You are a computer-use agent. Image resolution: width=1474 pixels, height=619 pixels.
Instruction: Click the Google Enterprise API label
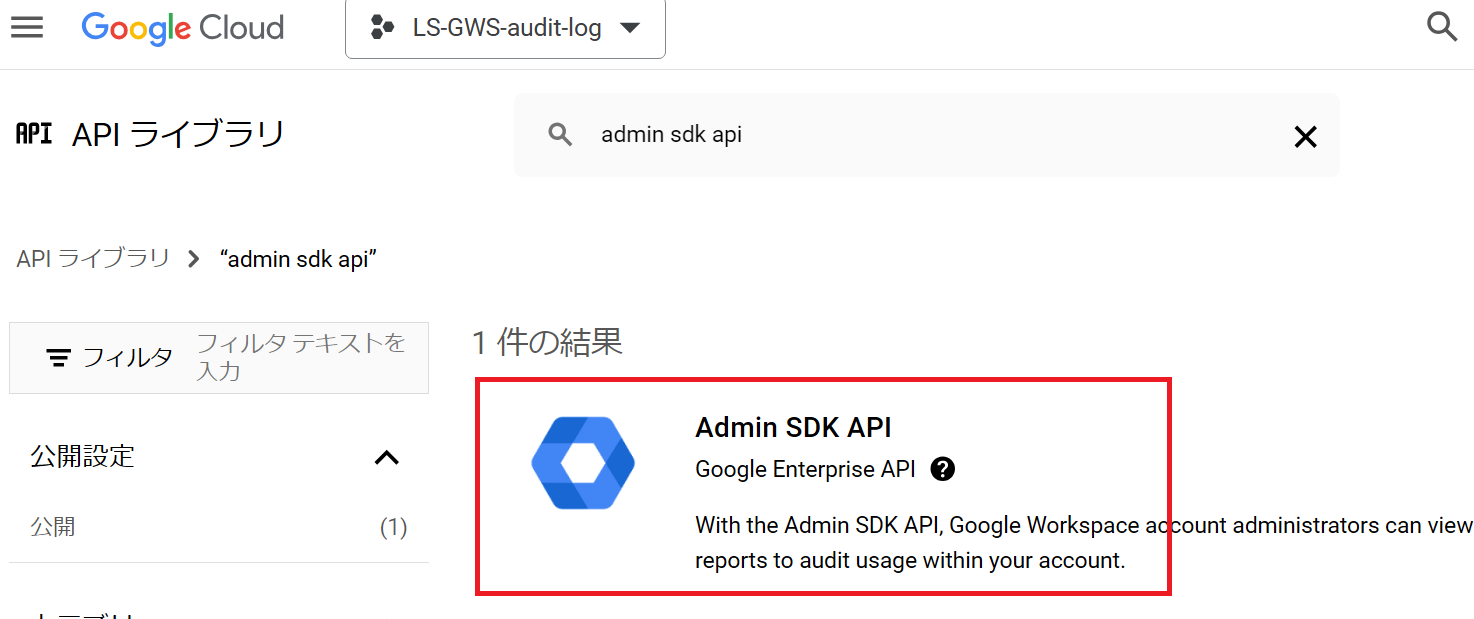(x=805, y=469)
